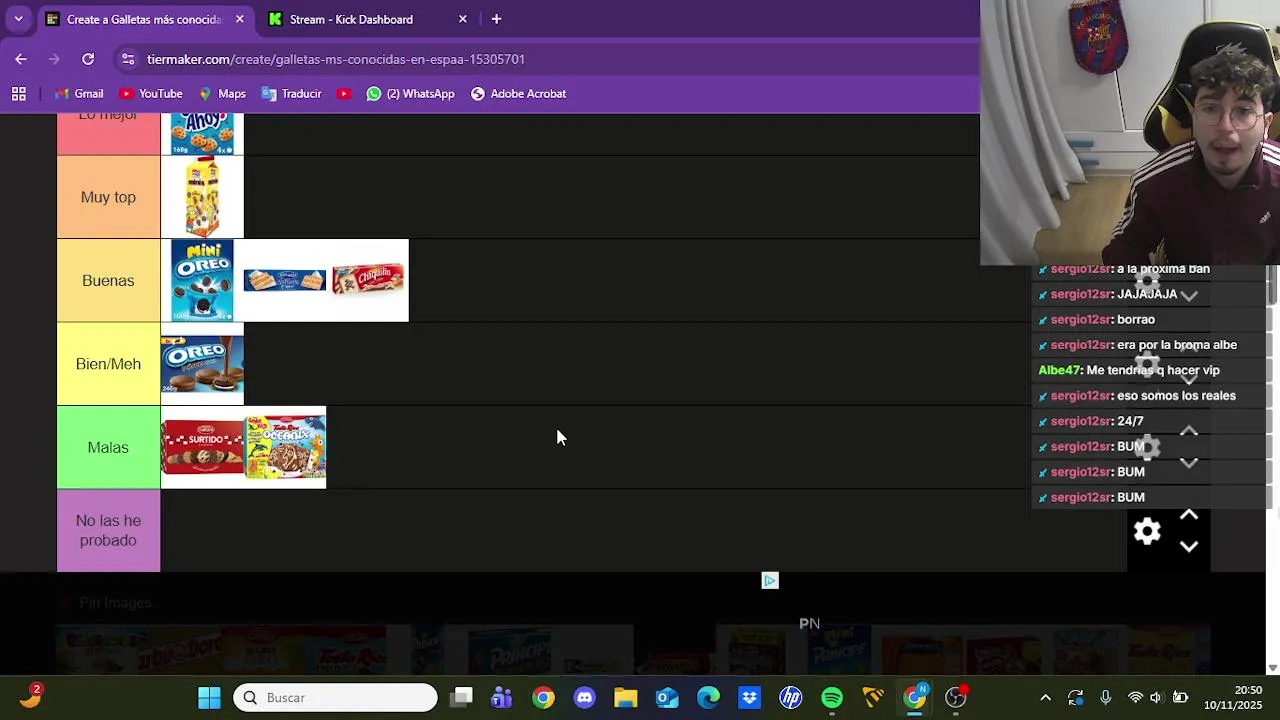Screen dimensions: 1280x720
Task: Open the Gmail bookmark
Action: coord(79,94)
